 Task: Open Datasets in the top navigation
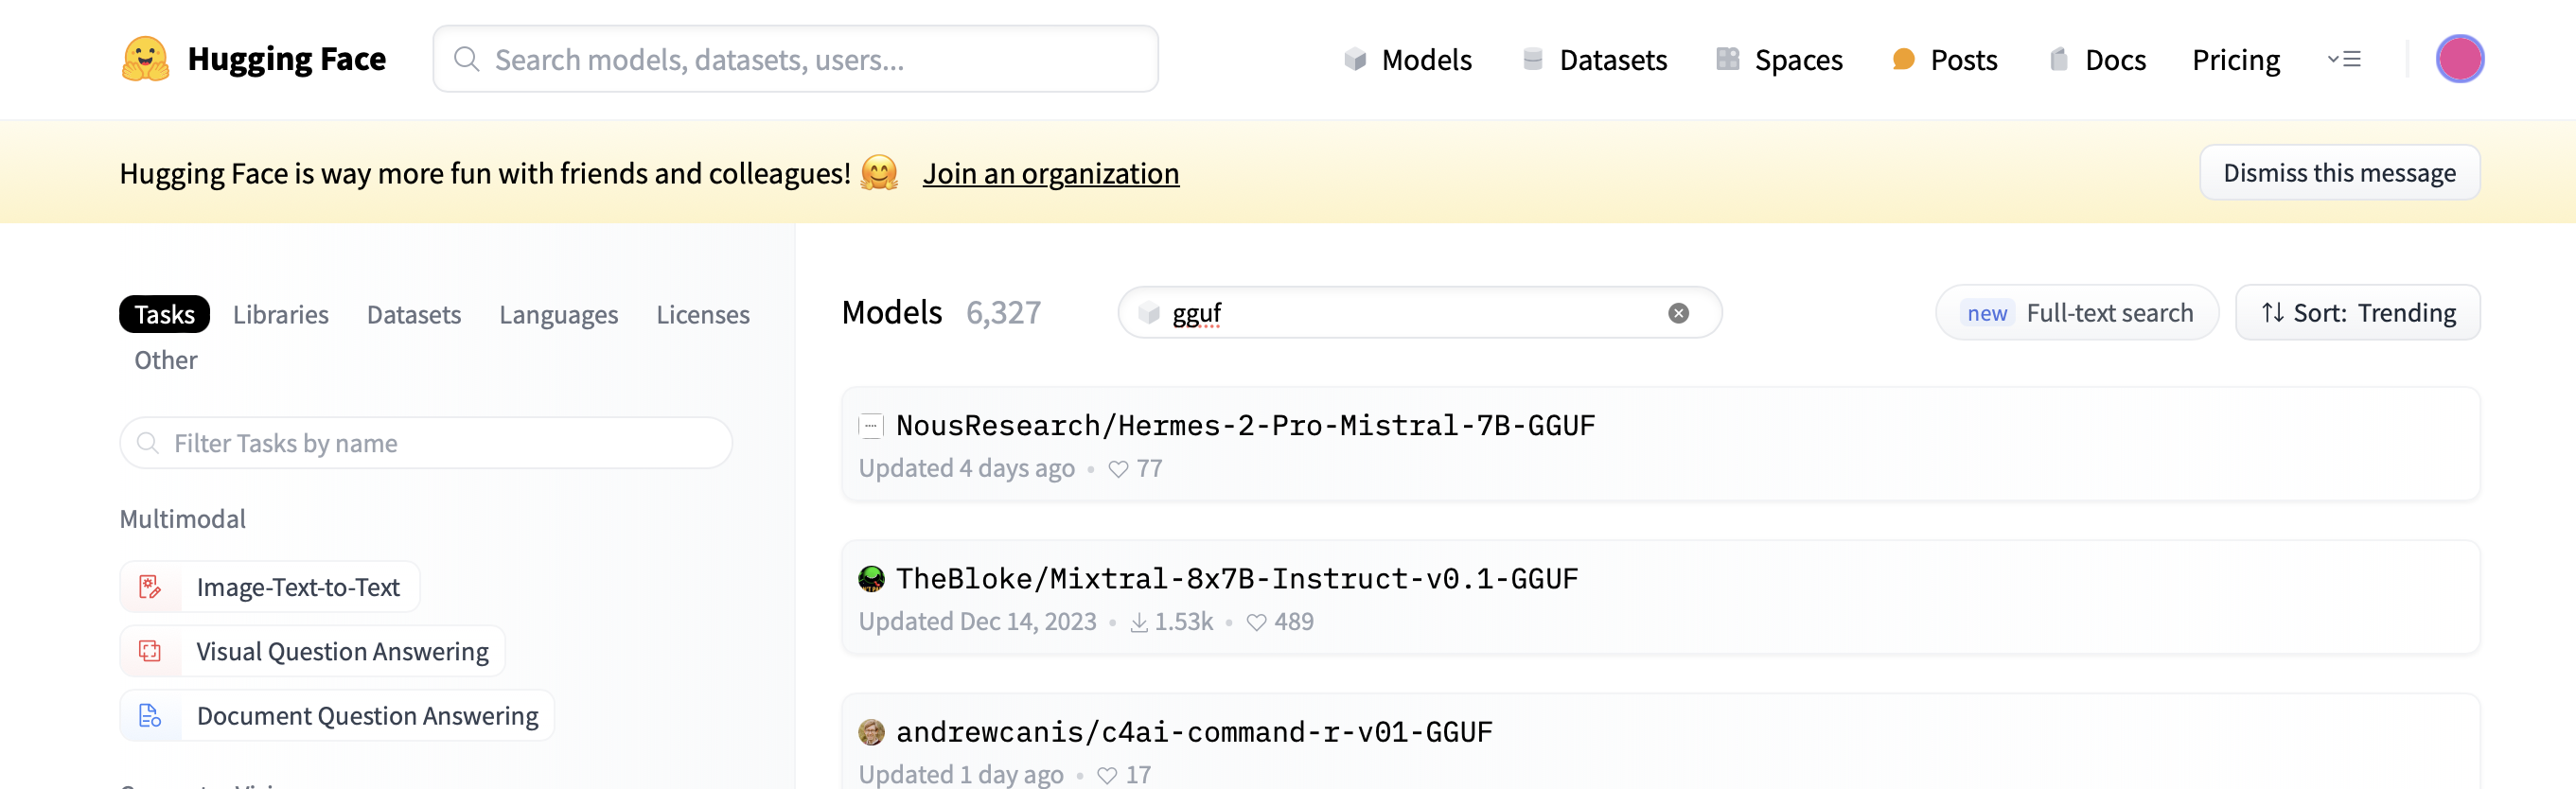click(1594, 60)
